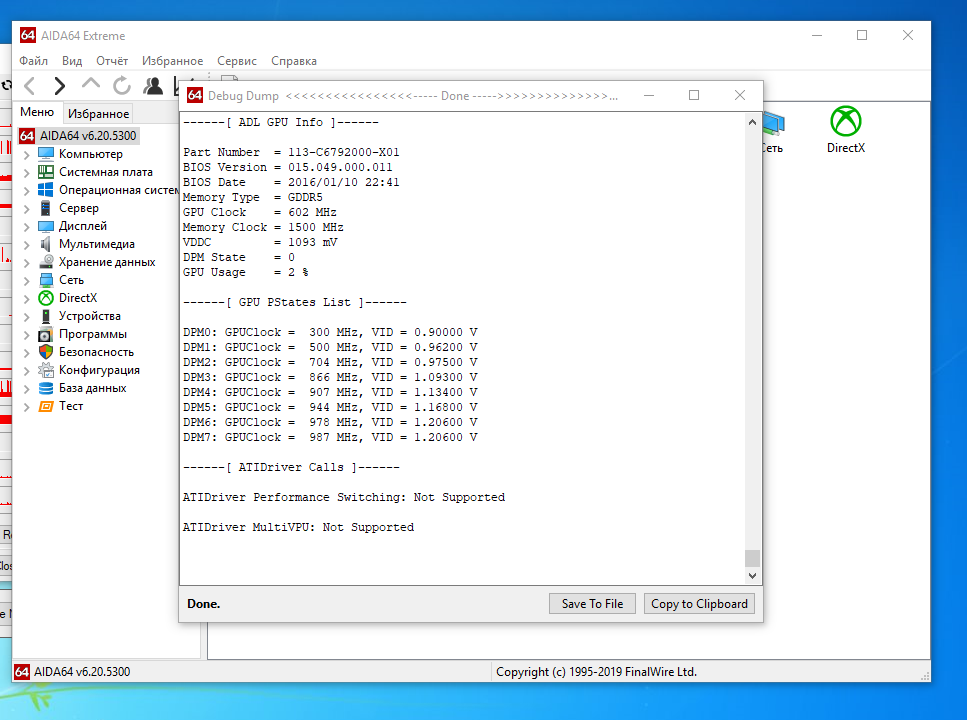The width and height of the screenshot is (967, 720).
Task: Click the Refresh toolbar icon
Action: (122, 86)
